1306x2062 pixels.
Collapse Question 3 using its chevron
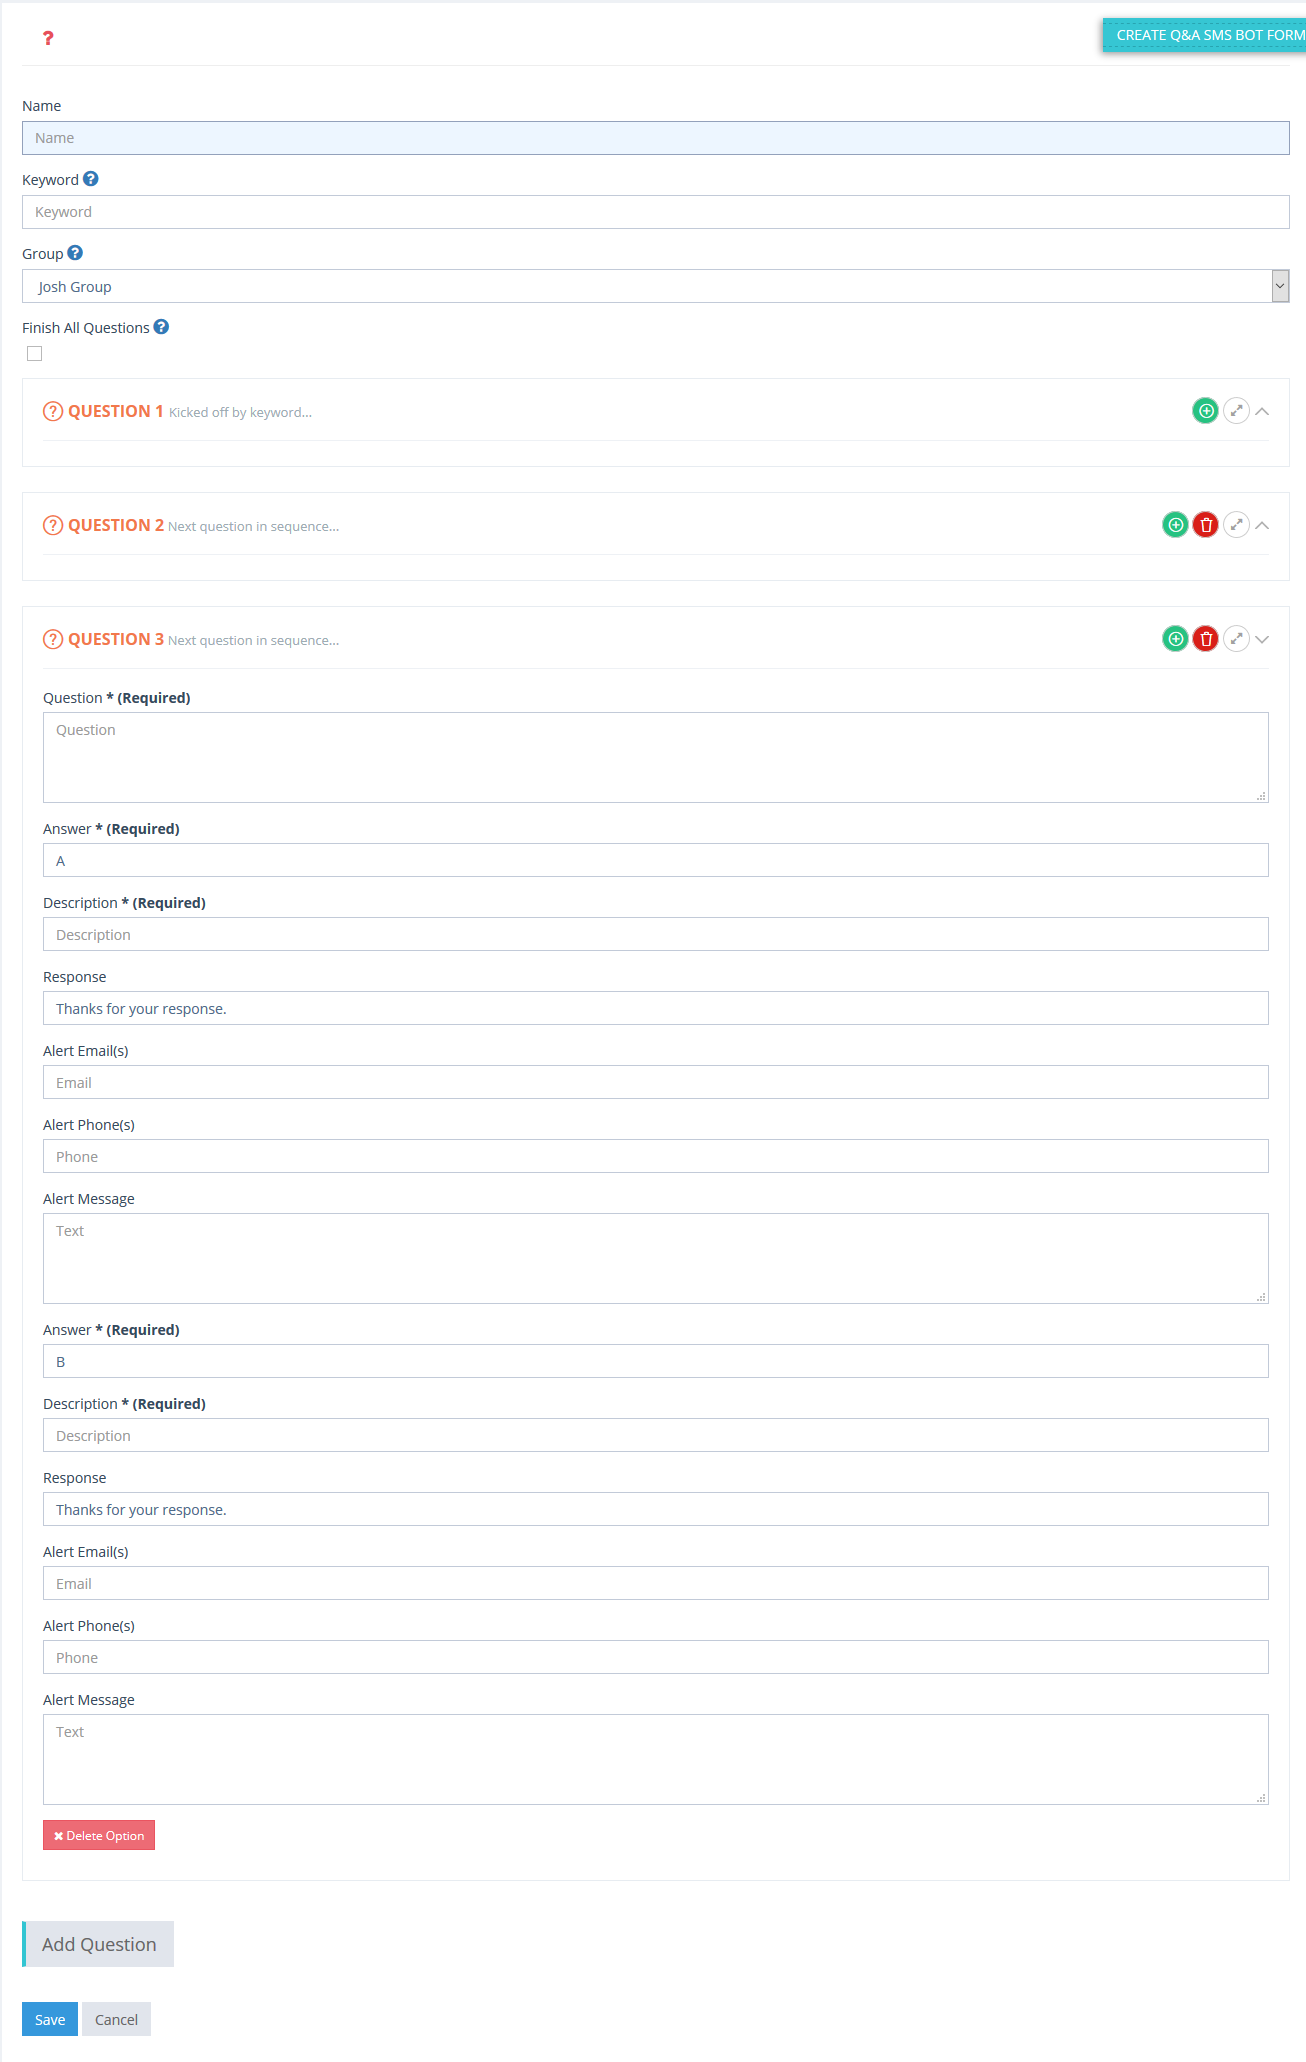pyautogui.click(x=1262, y=639)
